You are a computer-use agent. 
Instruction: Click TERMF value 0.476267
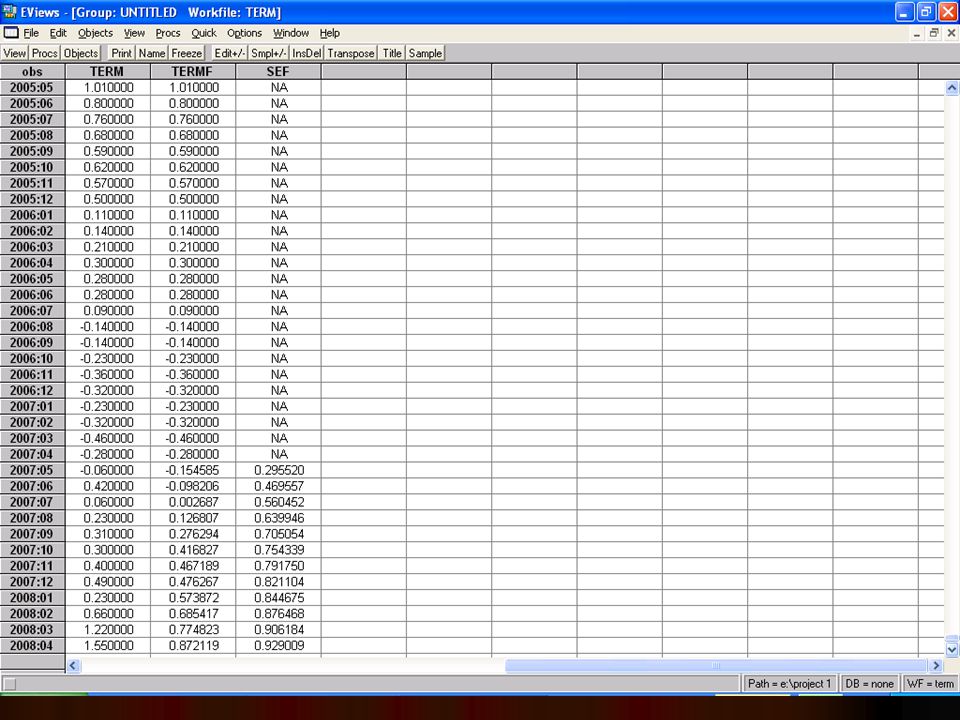click(193, 582)
